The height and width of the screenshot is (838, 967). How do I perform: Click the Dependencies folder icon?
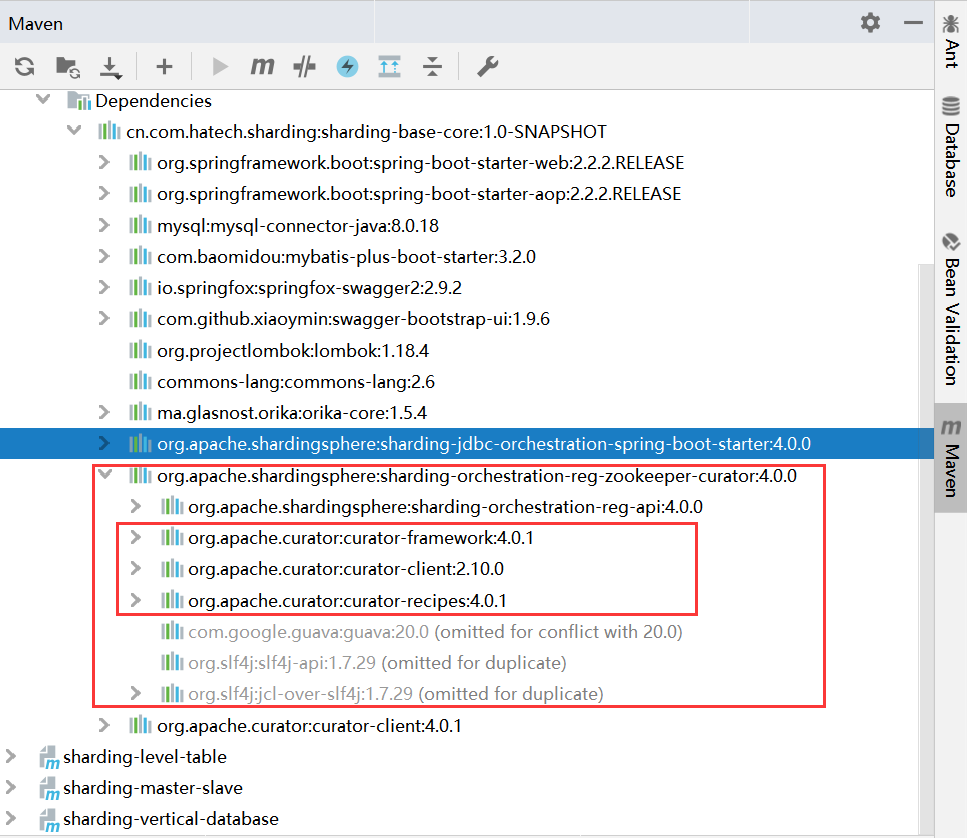coord(79,100)
